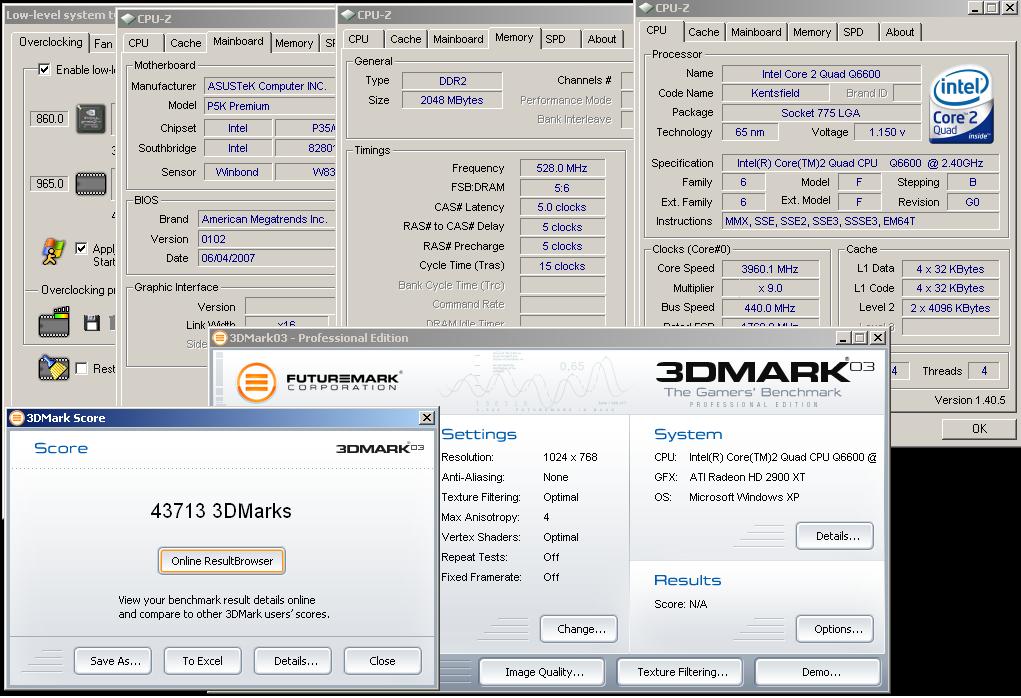The height and width of the screenshot is (698, 1021).
Task: Click the Demo... button
Action: 820,672
